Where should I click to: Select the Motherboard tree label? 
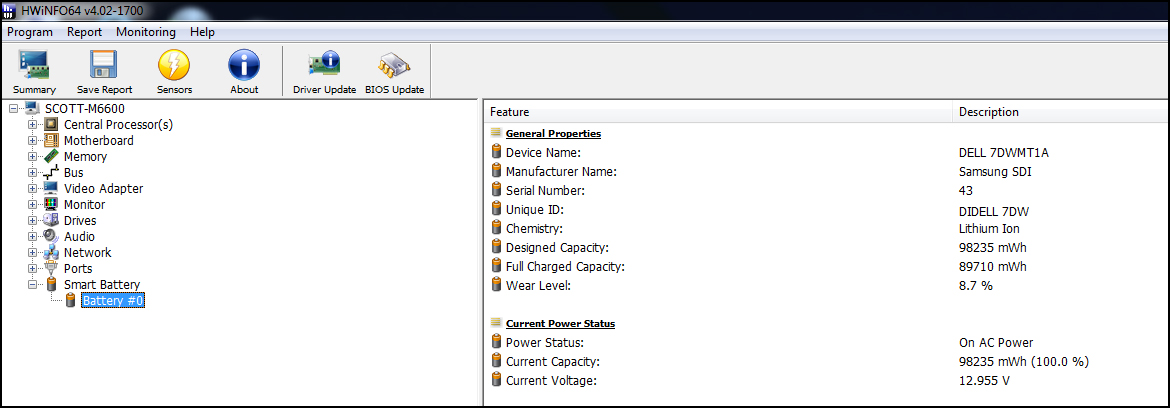pyautogui.click(x=98, y=140)
